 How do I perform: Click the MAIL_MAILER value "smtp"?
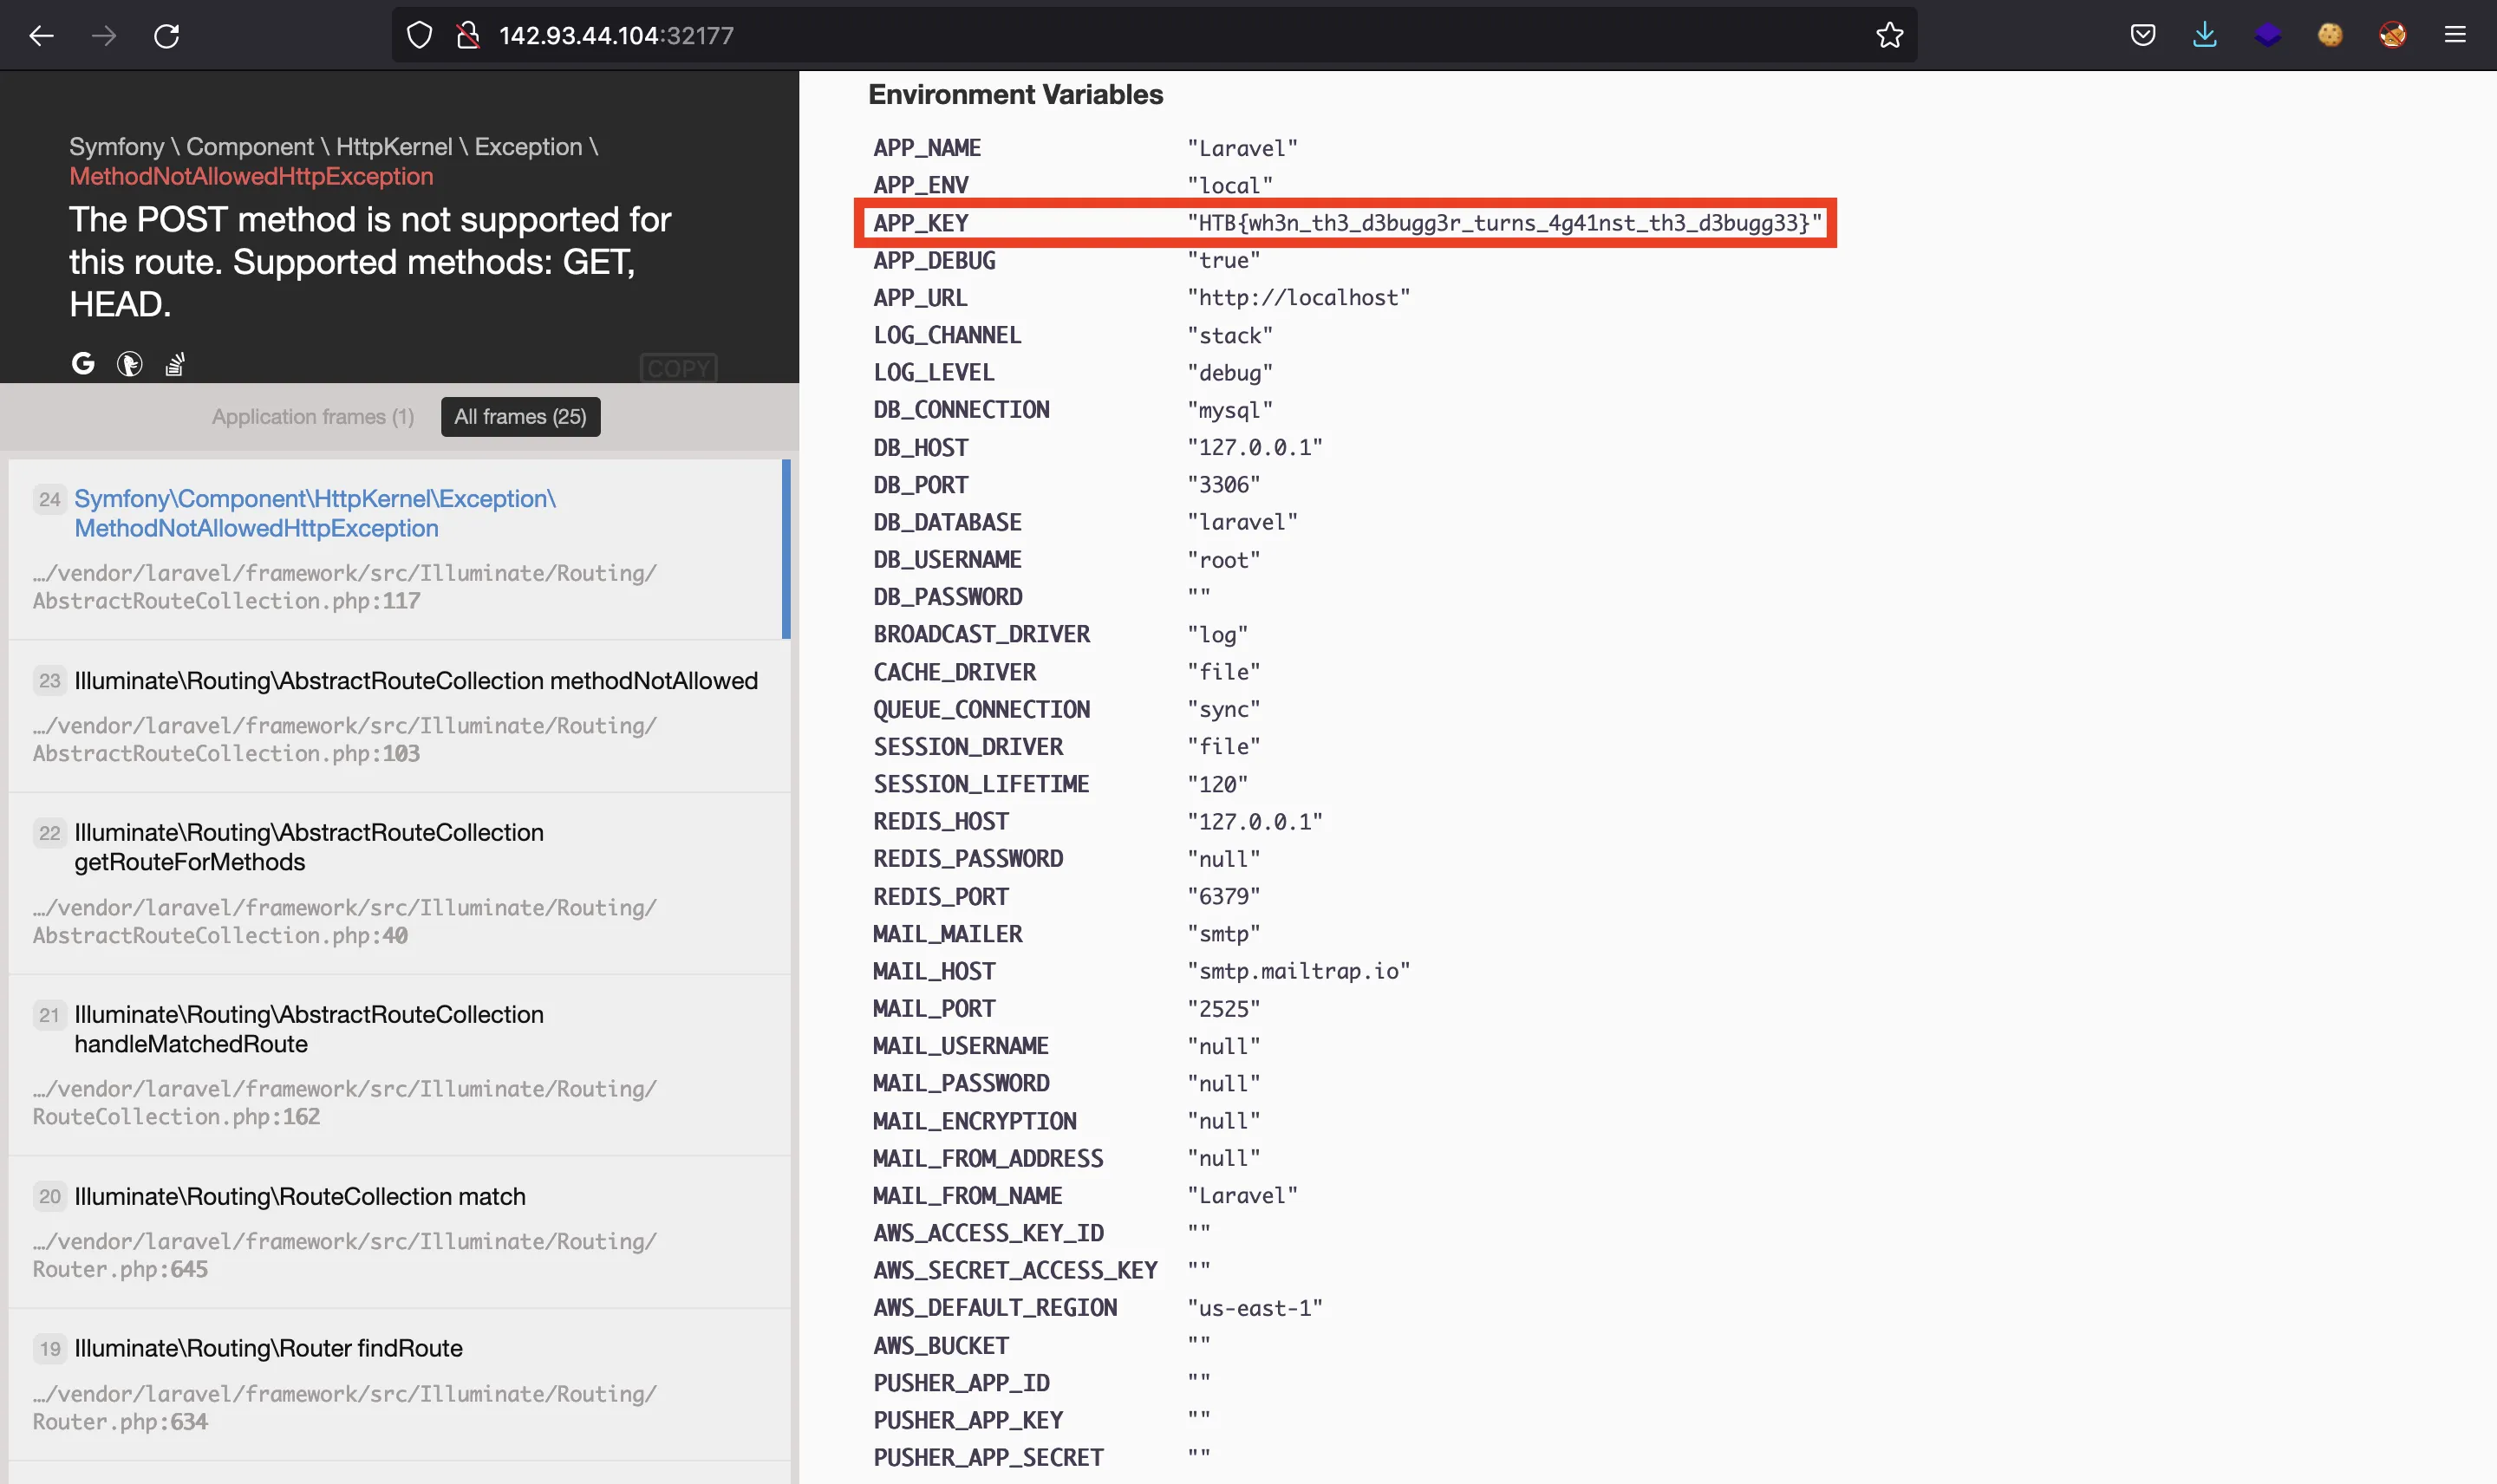(1224, 934)
